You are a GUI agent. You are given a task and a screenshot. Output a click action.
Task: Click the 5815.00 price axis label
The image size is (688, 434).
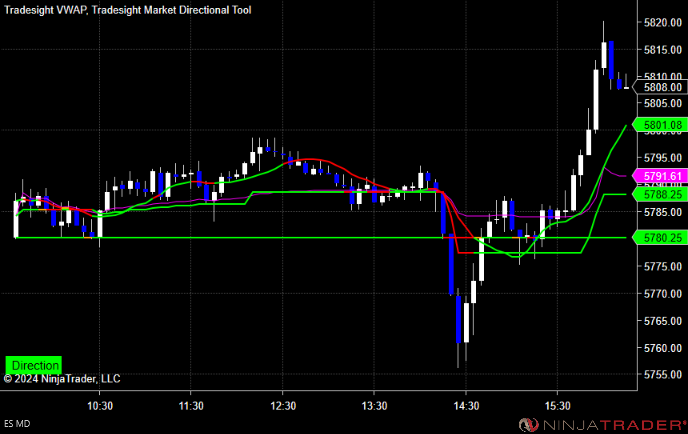[x=663, y=50]
